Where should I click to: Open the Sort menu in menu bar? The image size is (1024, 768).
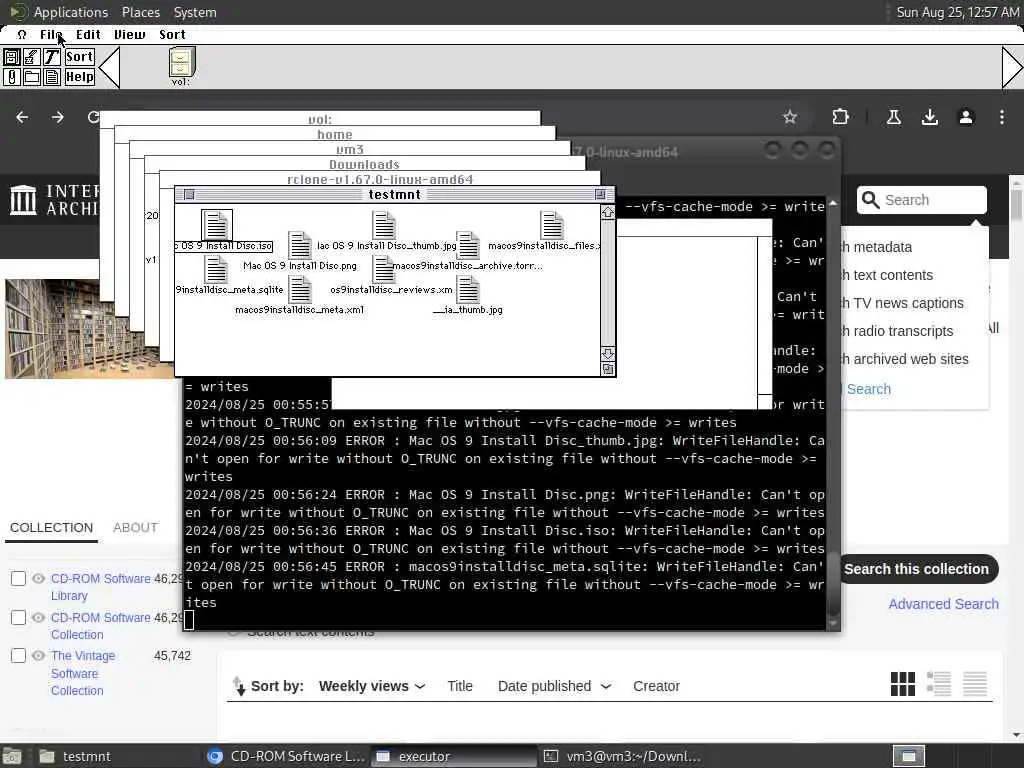[172, 35]
